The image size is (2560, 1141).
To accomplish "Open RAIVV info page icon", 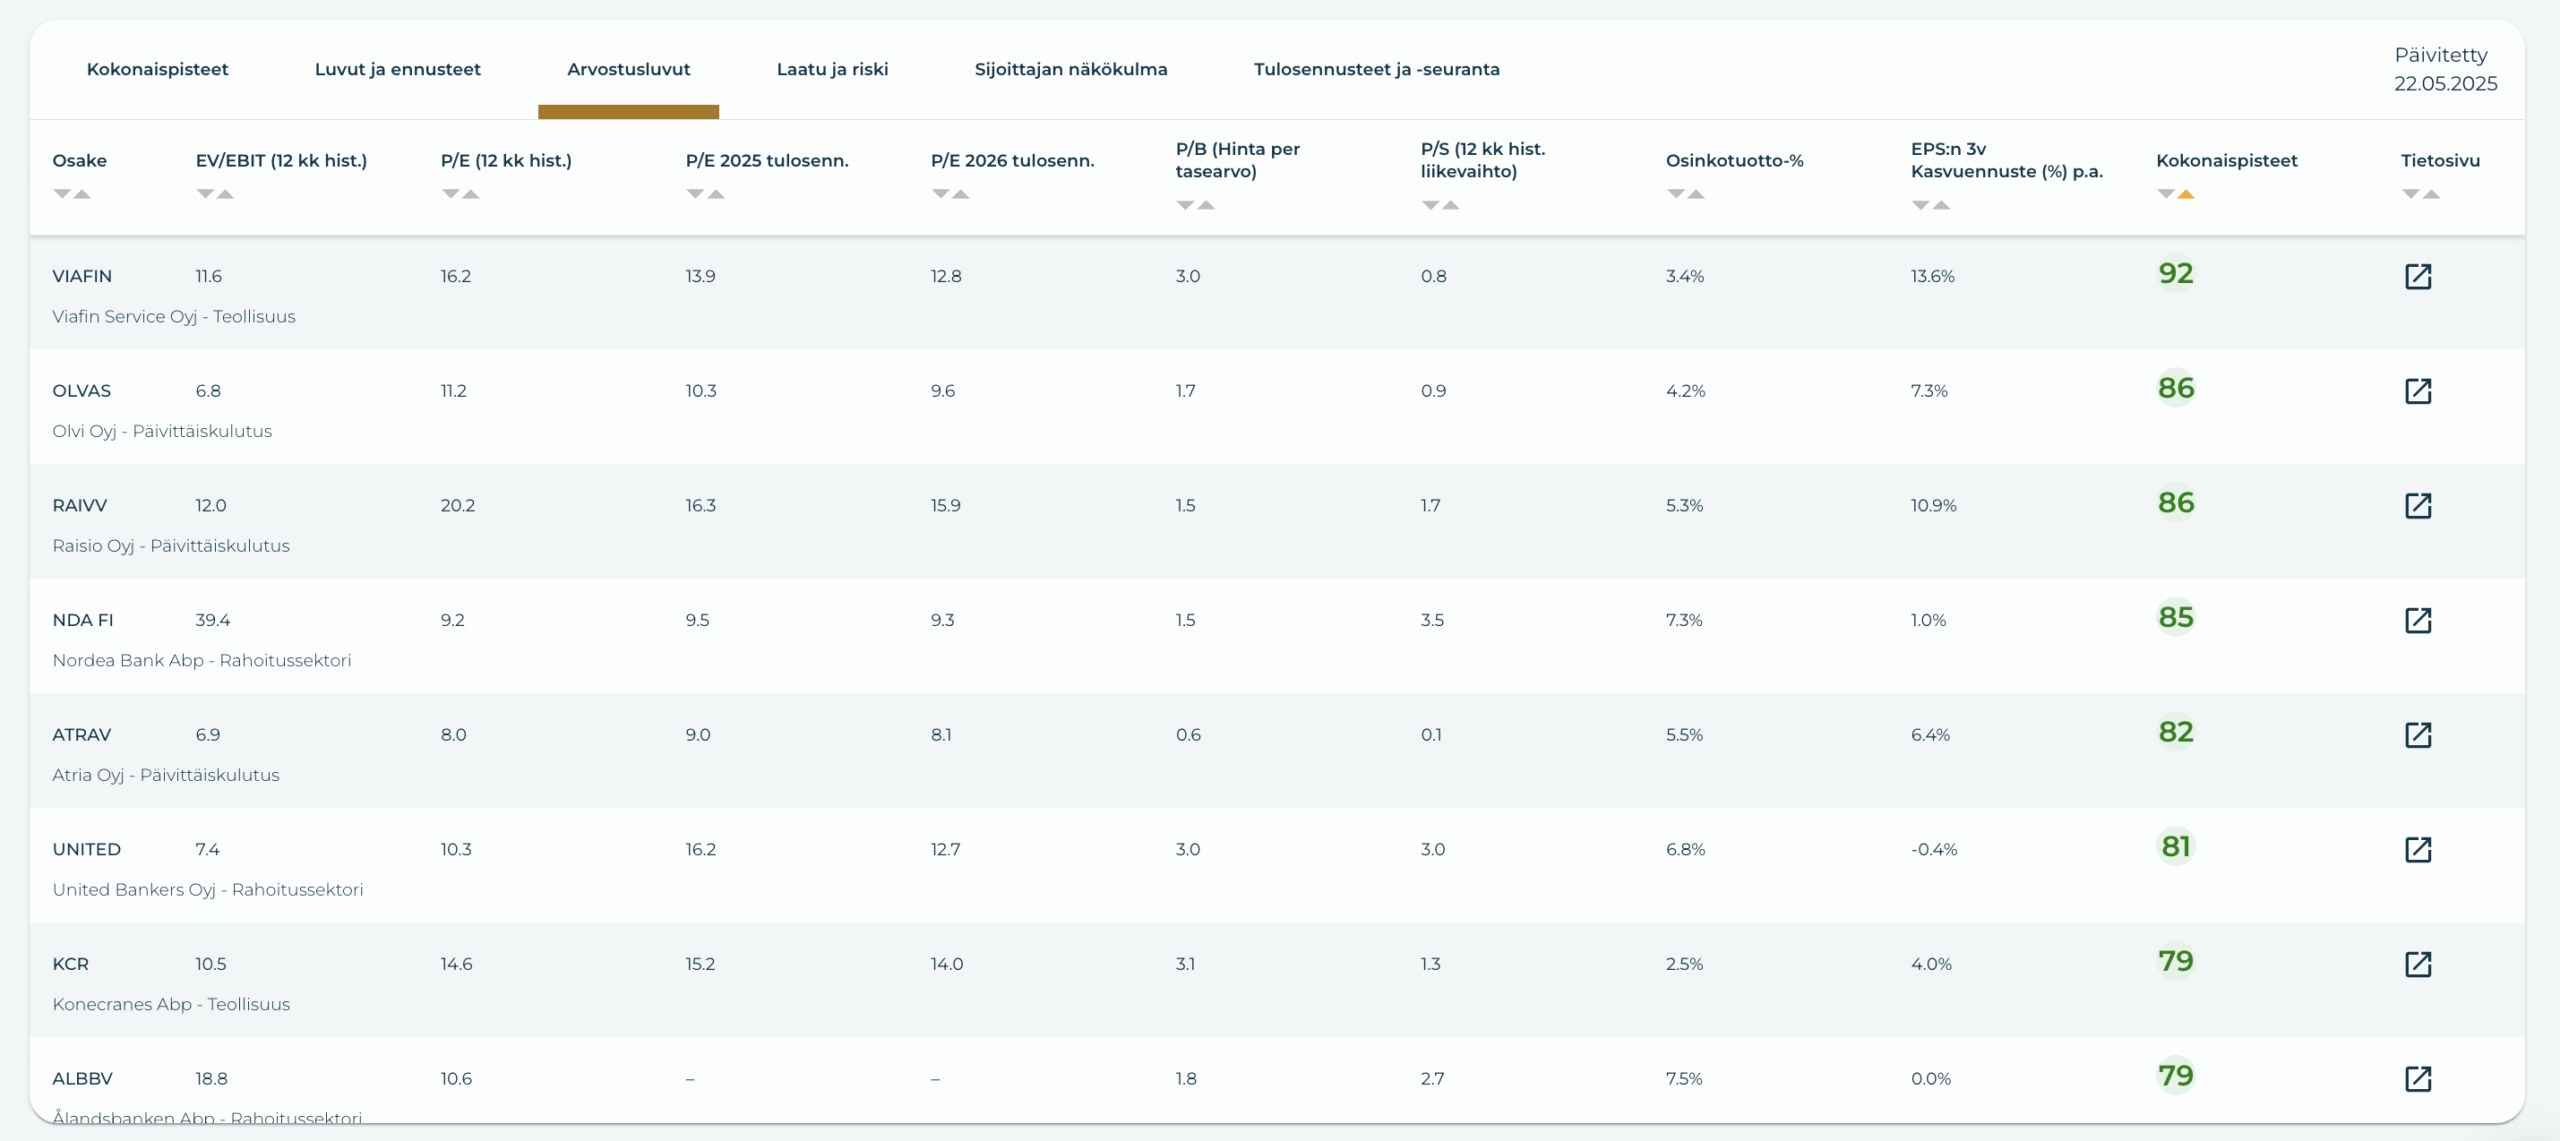I will click(2418, 505).
